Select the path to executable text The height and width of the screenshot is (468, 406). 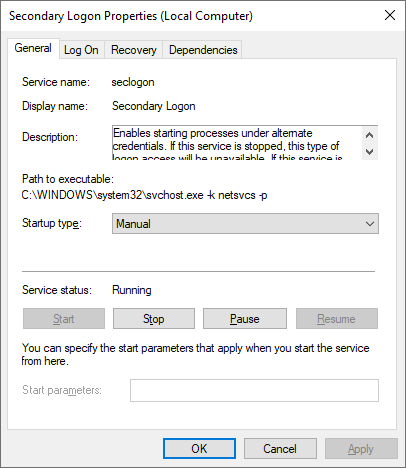[144, 195]
